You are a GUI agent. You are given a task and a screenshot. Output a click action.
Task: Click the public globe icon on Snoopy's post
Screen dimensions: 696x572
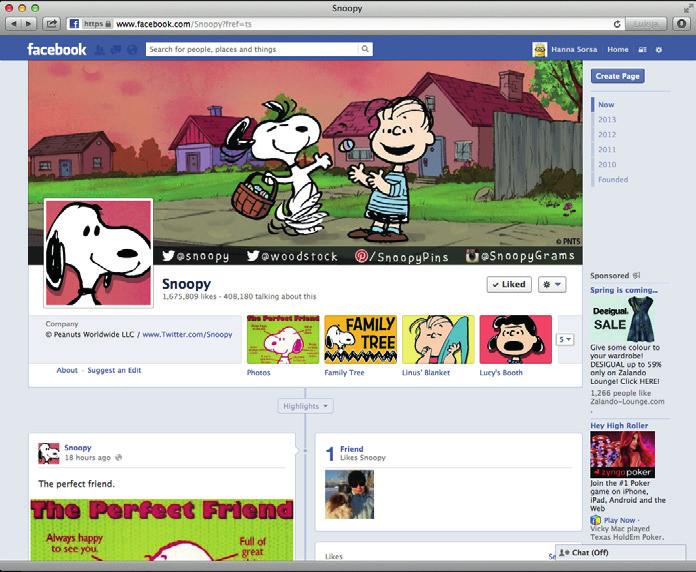pos(118,458)
